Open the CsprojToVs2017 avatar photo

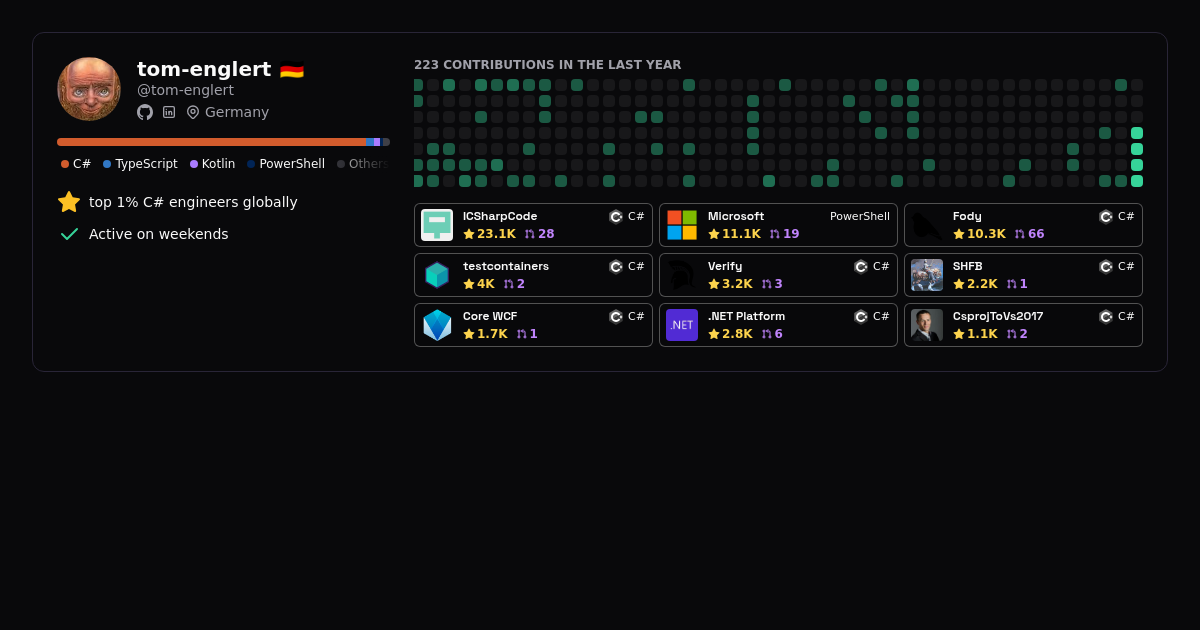tap(927, 325)
